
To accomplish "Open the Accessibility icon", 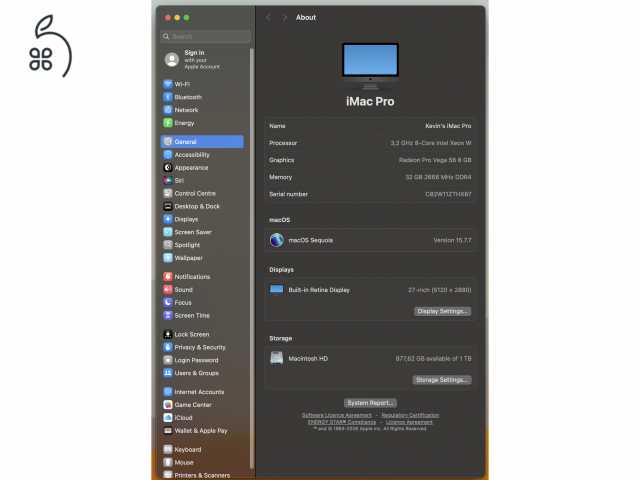I will point(168,155).
